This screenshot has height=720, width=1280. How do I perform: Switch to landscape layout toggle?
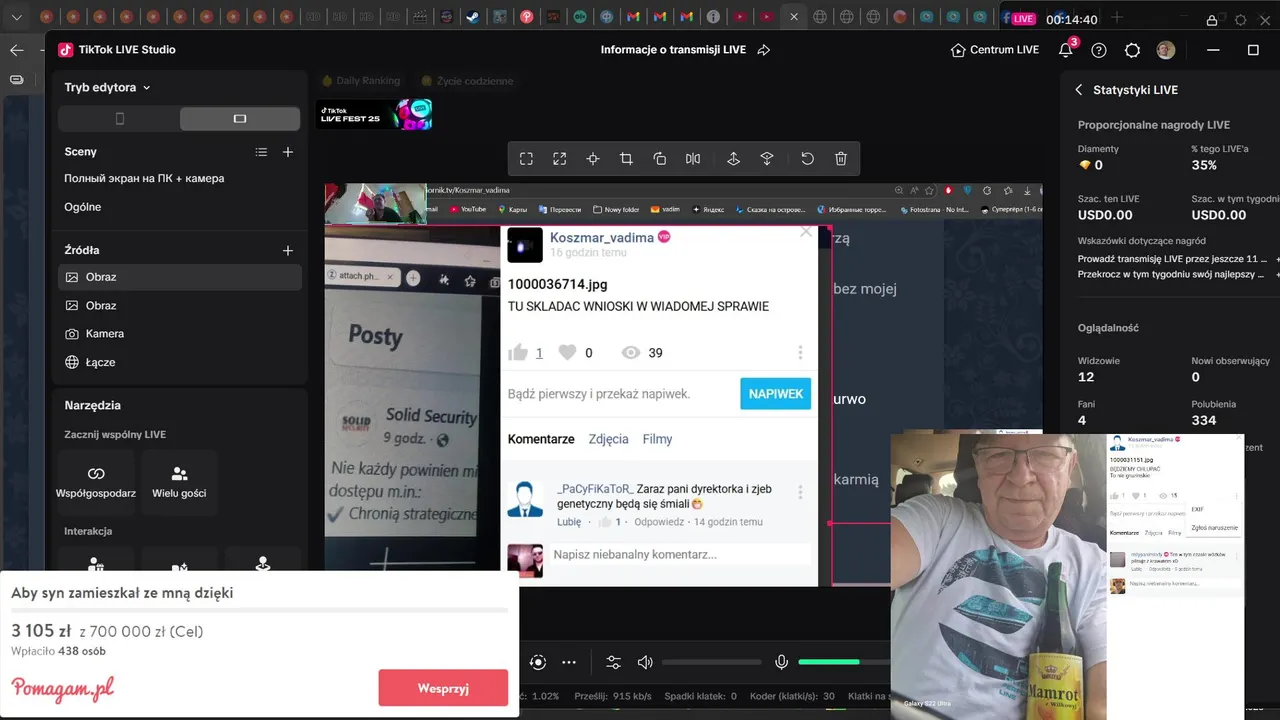[240, 119]
